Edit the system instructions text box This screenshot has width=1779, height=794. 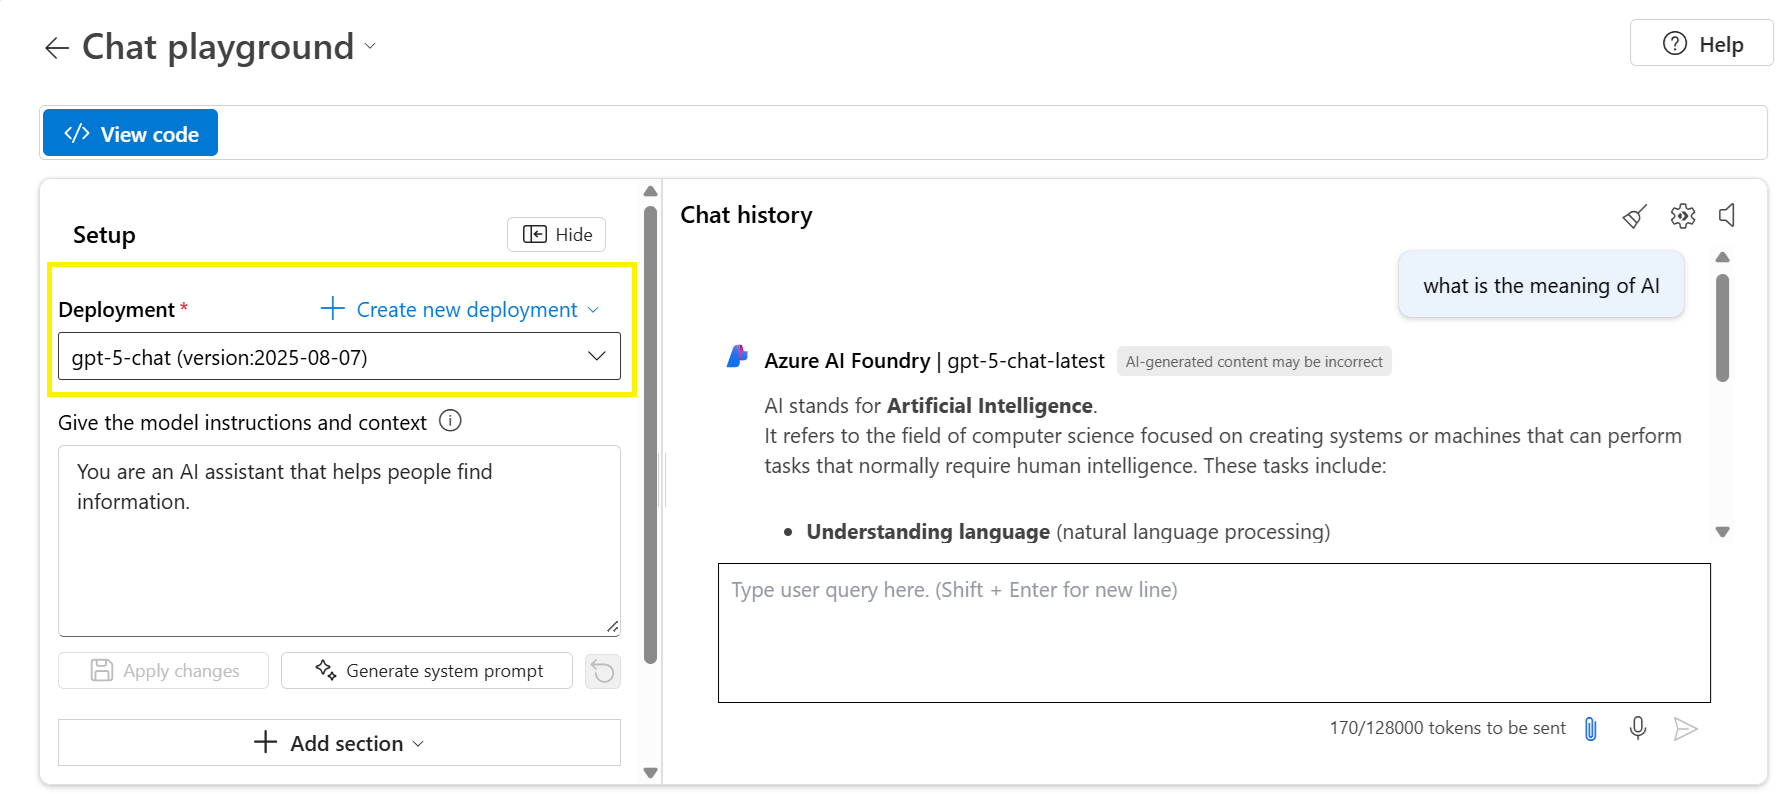339,540
